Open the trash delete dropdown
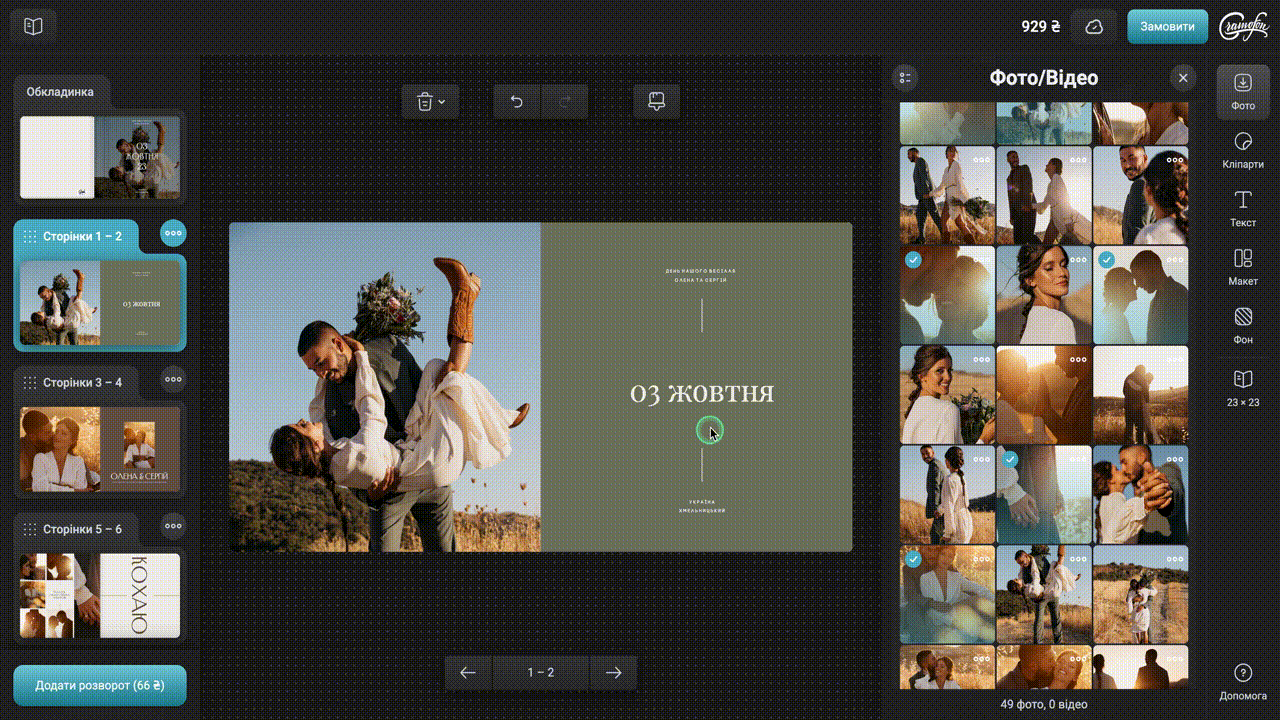Screen dimensions: 1280x720 point(430,101)
